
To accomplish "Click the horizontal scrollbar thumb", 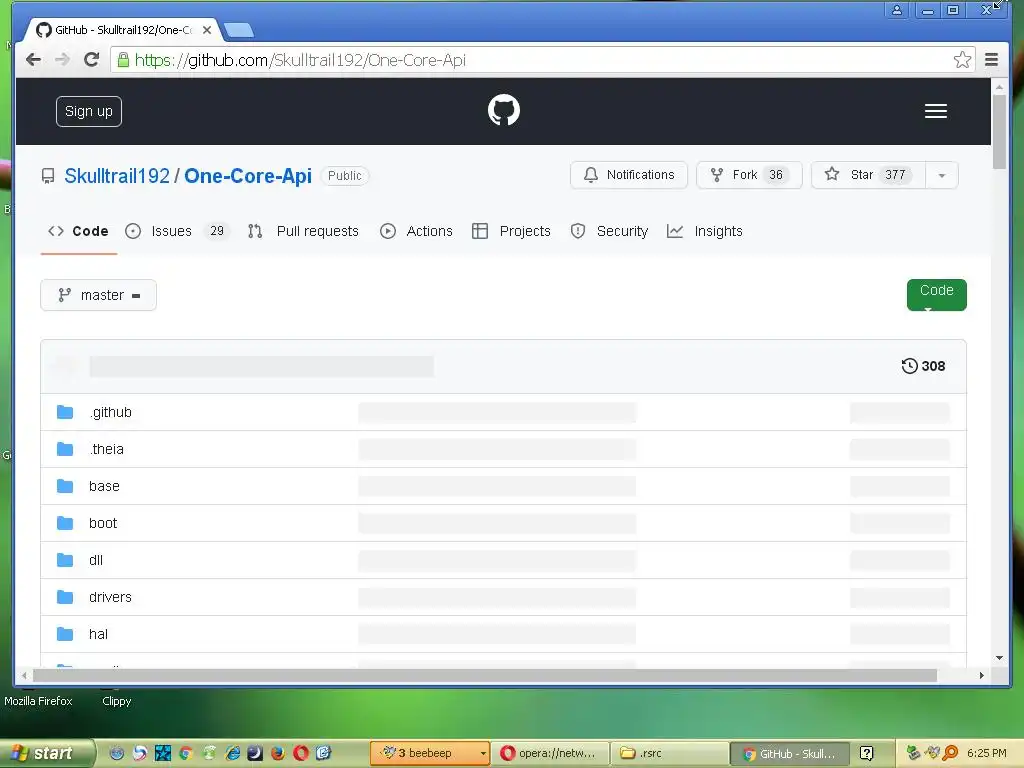I will [485, 675].
